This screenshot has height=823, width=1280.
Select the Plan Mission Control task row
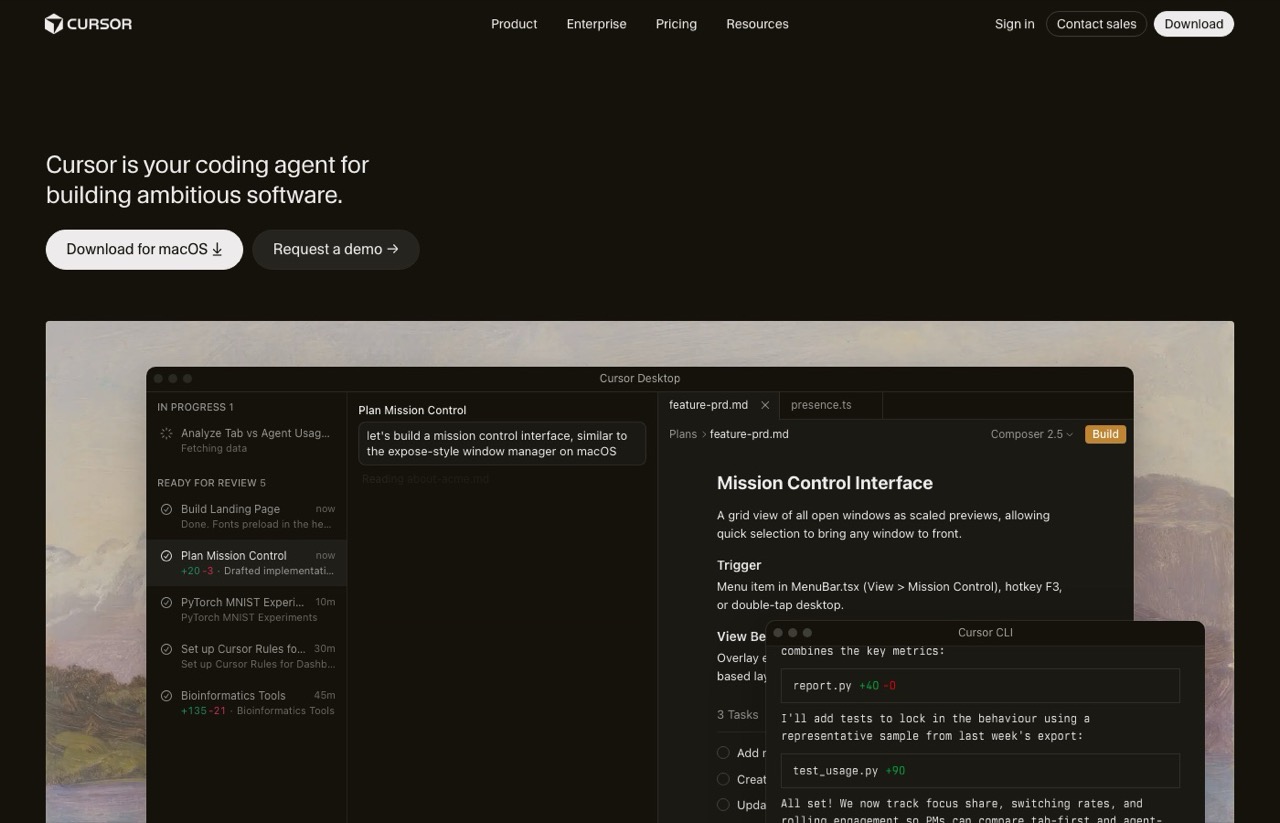pyautogui.click(x=246, y=563)
